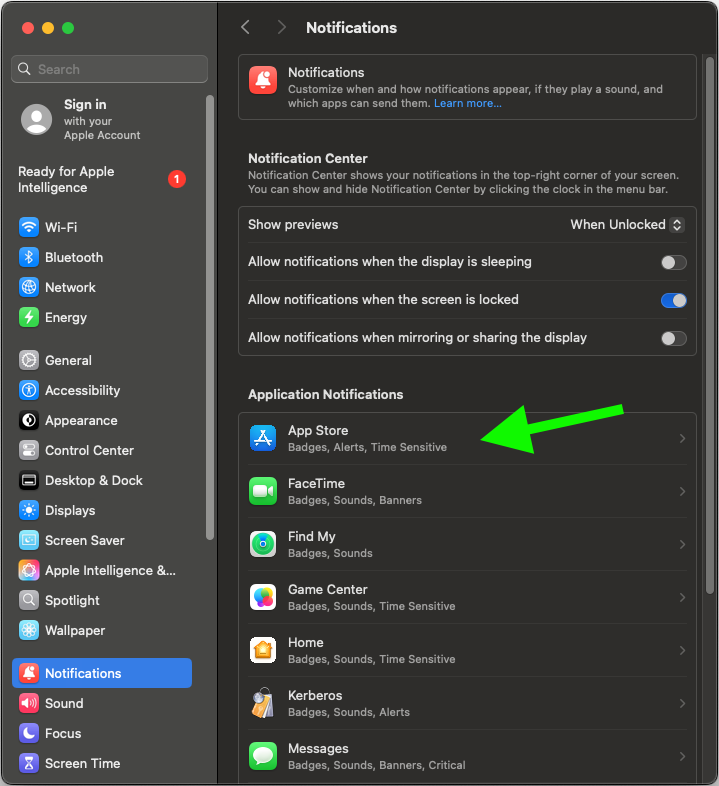Click the Home app icon
Image resolution: width=719 pixels, height=786 pixels.
pos(263,650)
